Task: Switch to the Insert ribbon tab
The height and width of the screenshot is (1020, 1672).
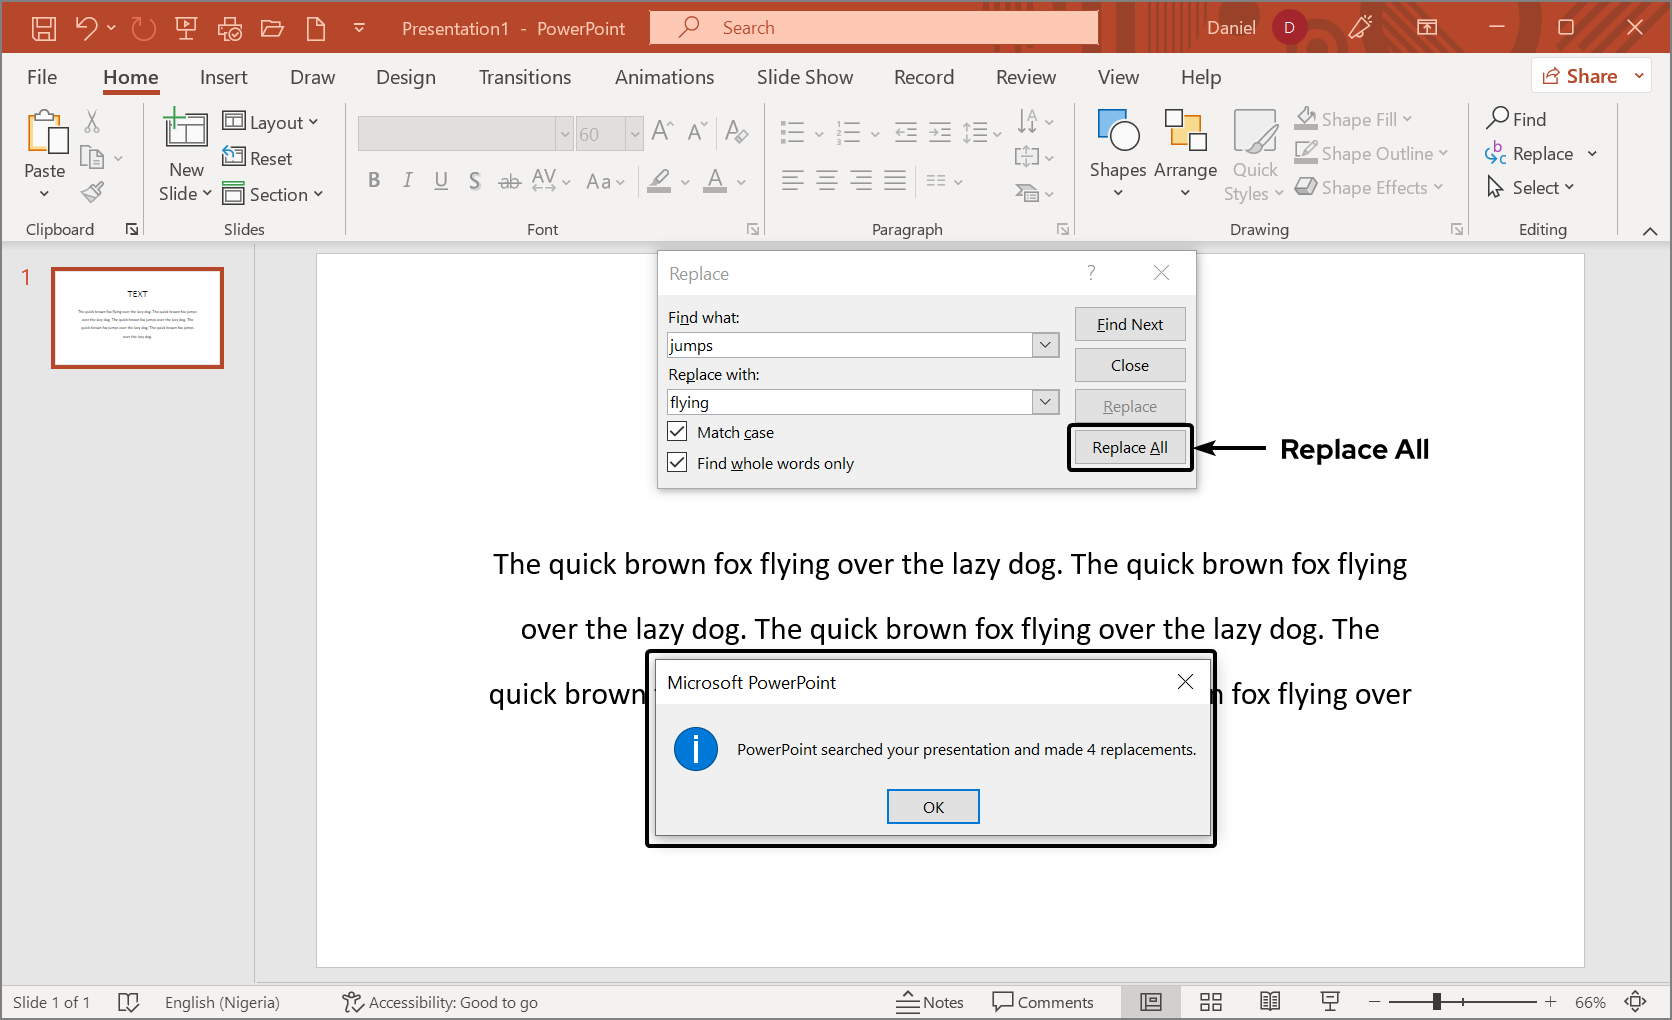Action: point(223,77)
